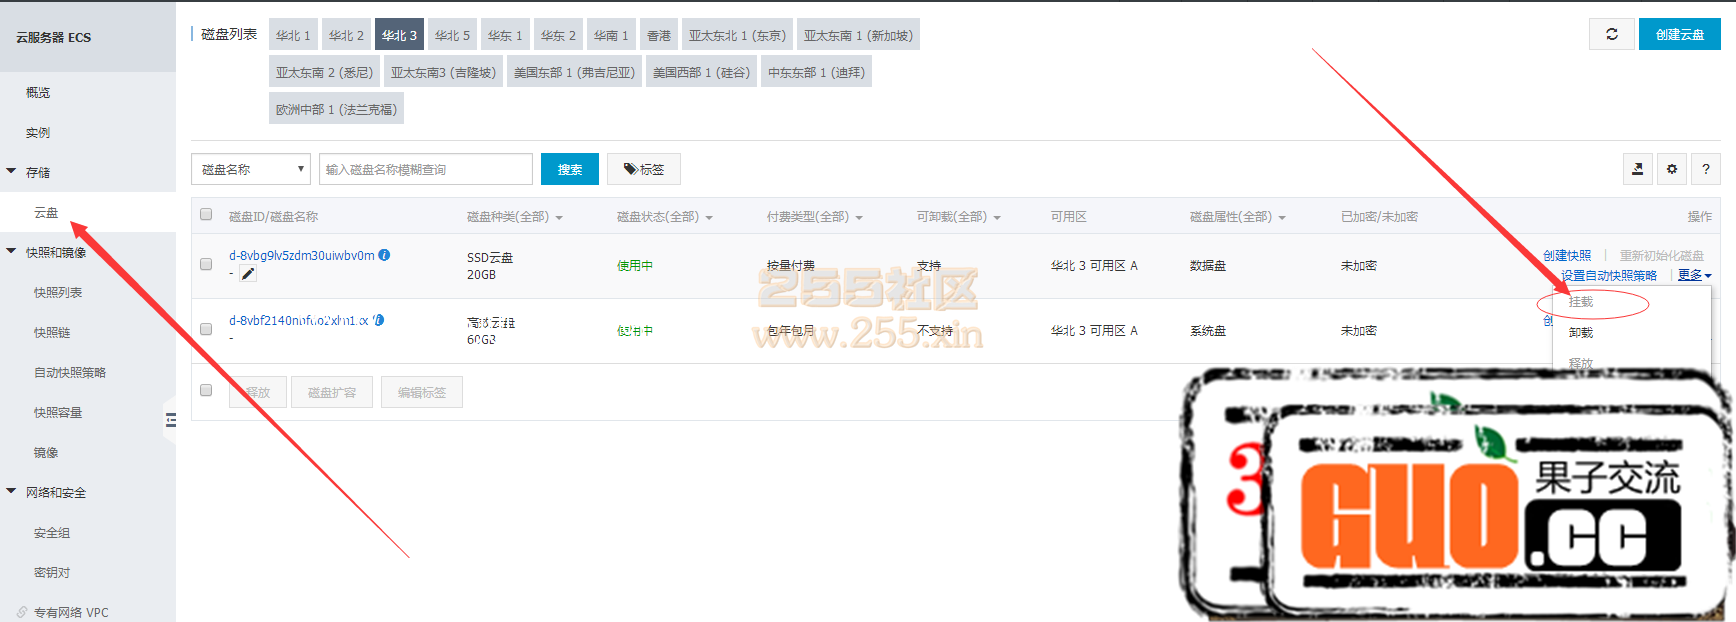Open column settings with the gear icon
Image resolution: width=1736 pixels, height=622 pixels.
pos(1671,169)
